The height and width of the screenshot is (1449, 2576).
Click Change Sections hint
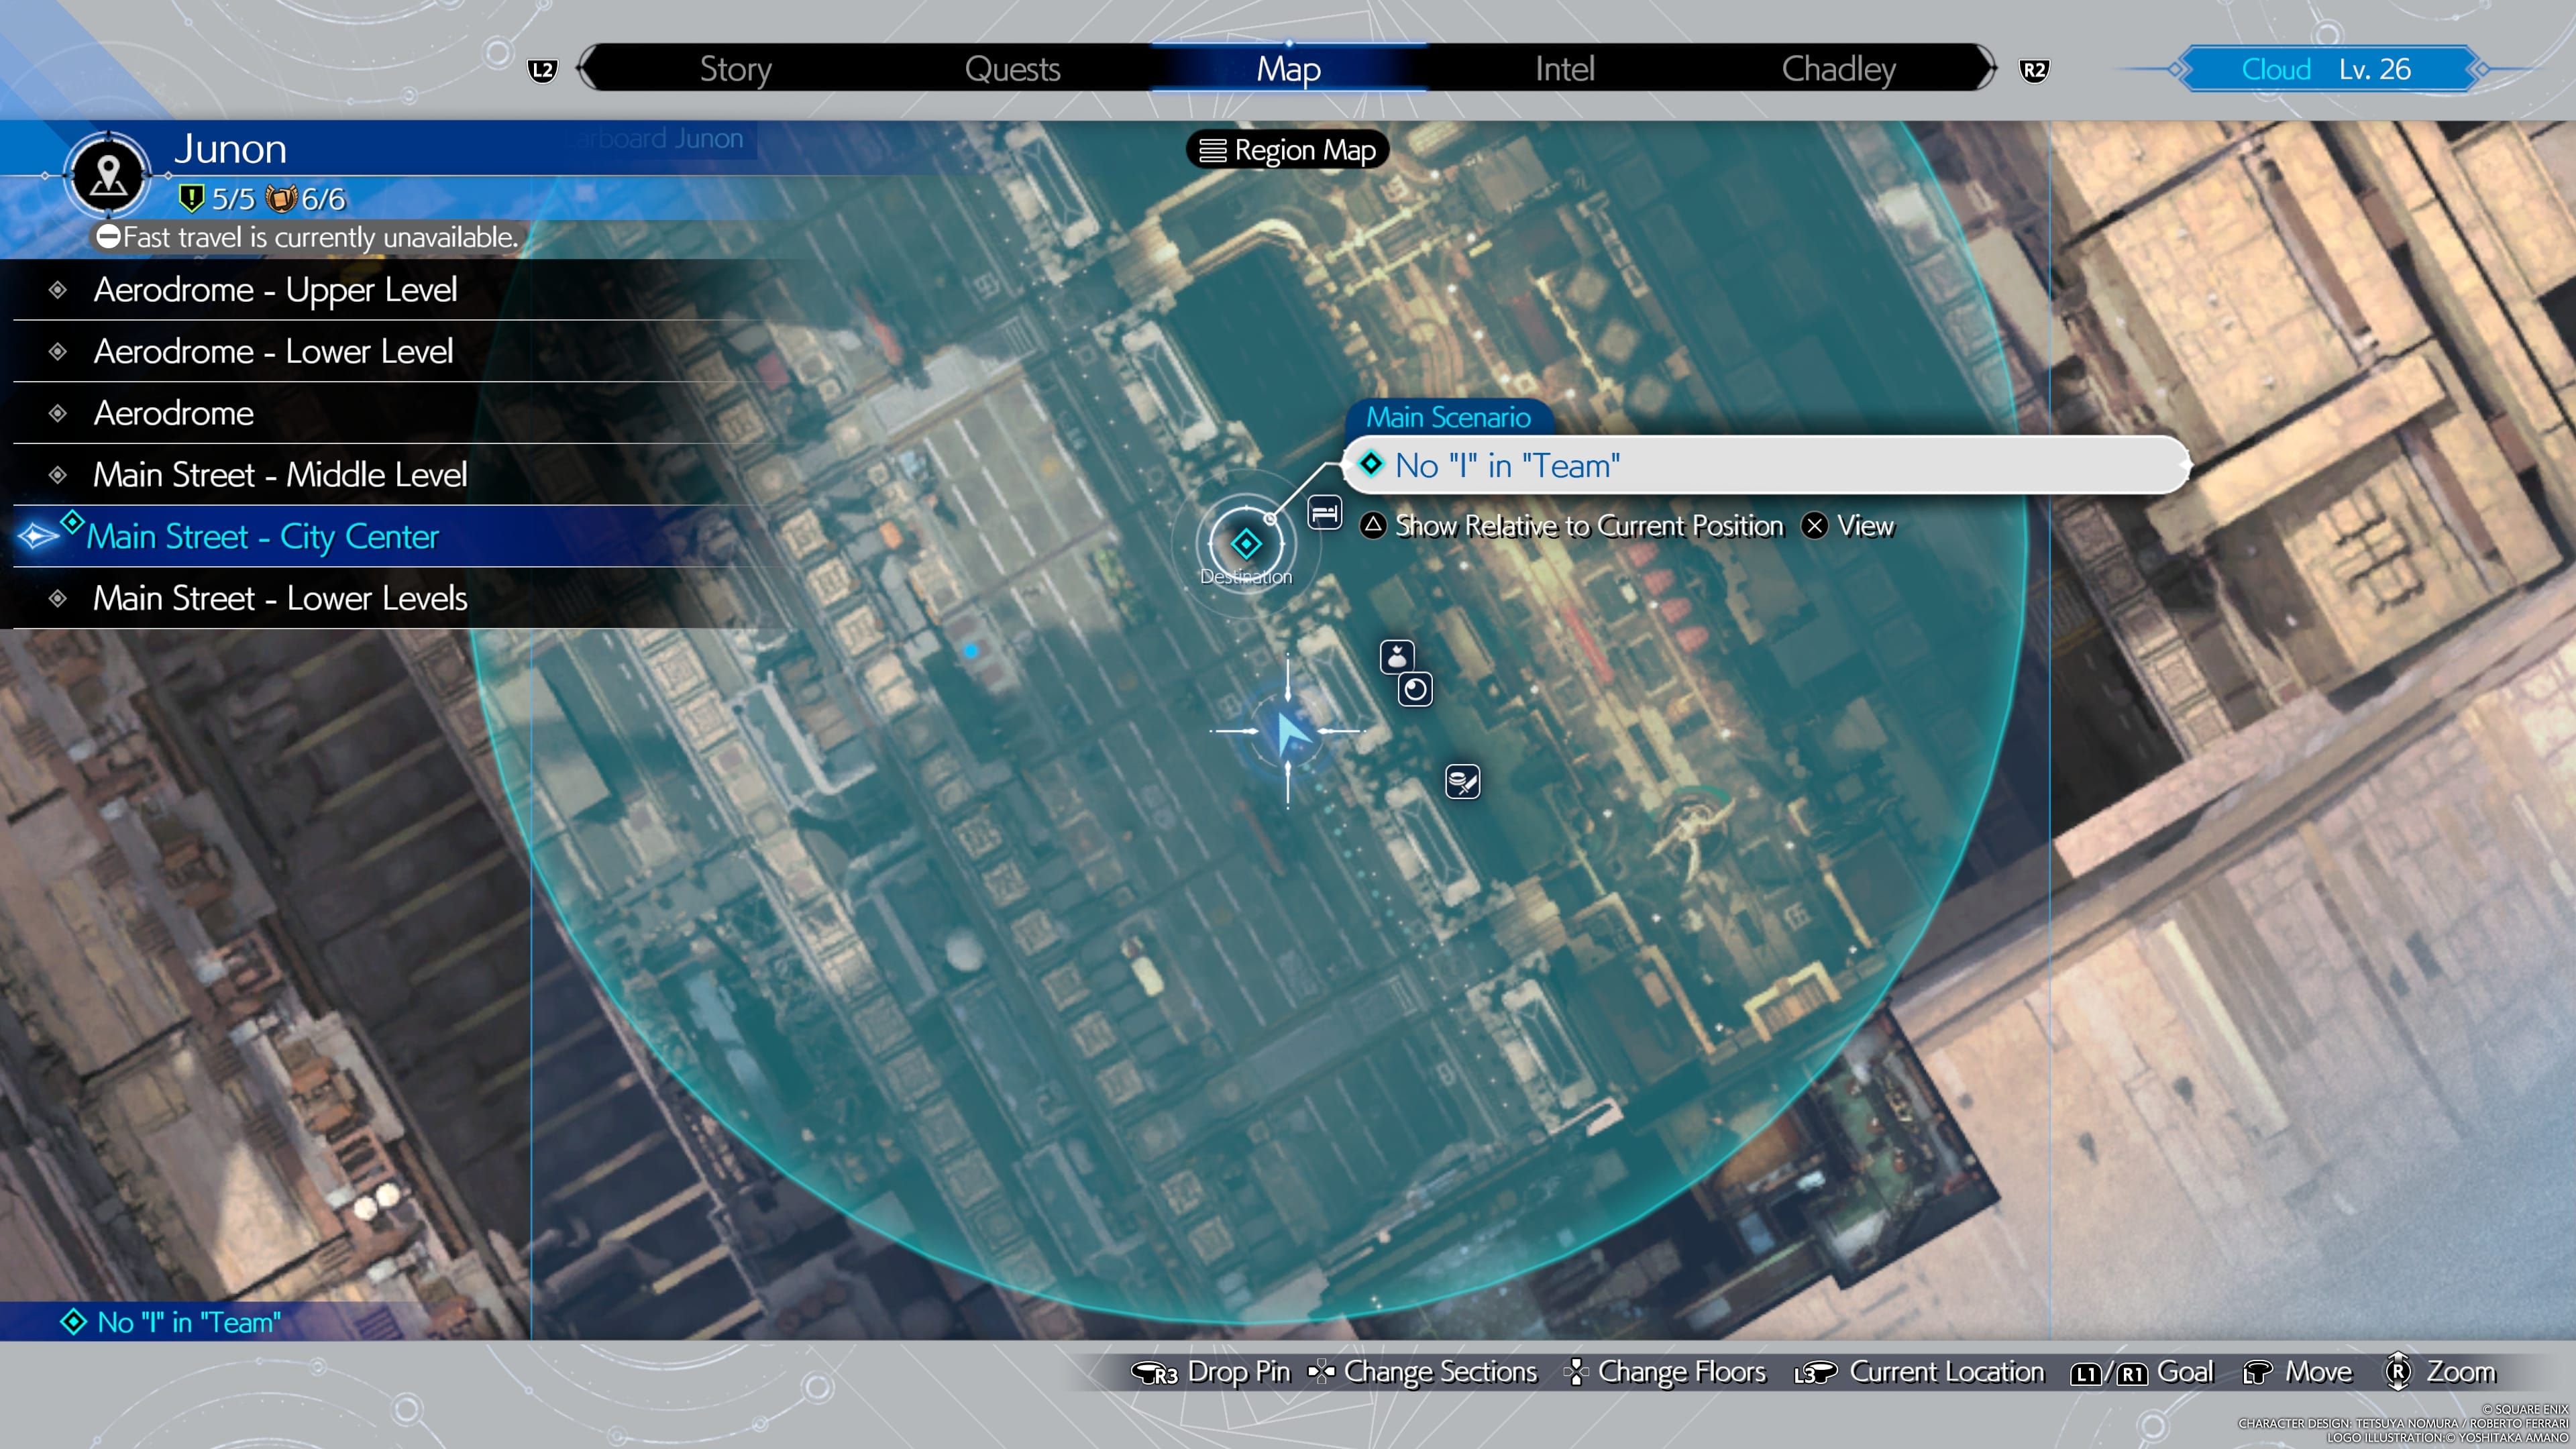[x=1422, y=1372]
